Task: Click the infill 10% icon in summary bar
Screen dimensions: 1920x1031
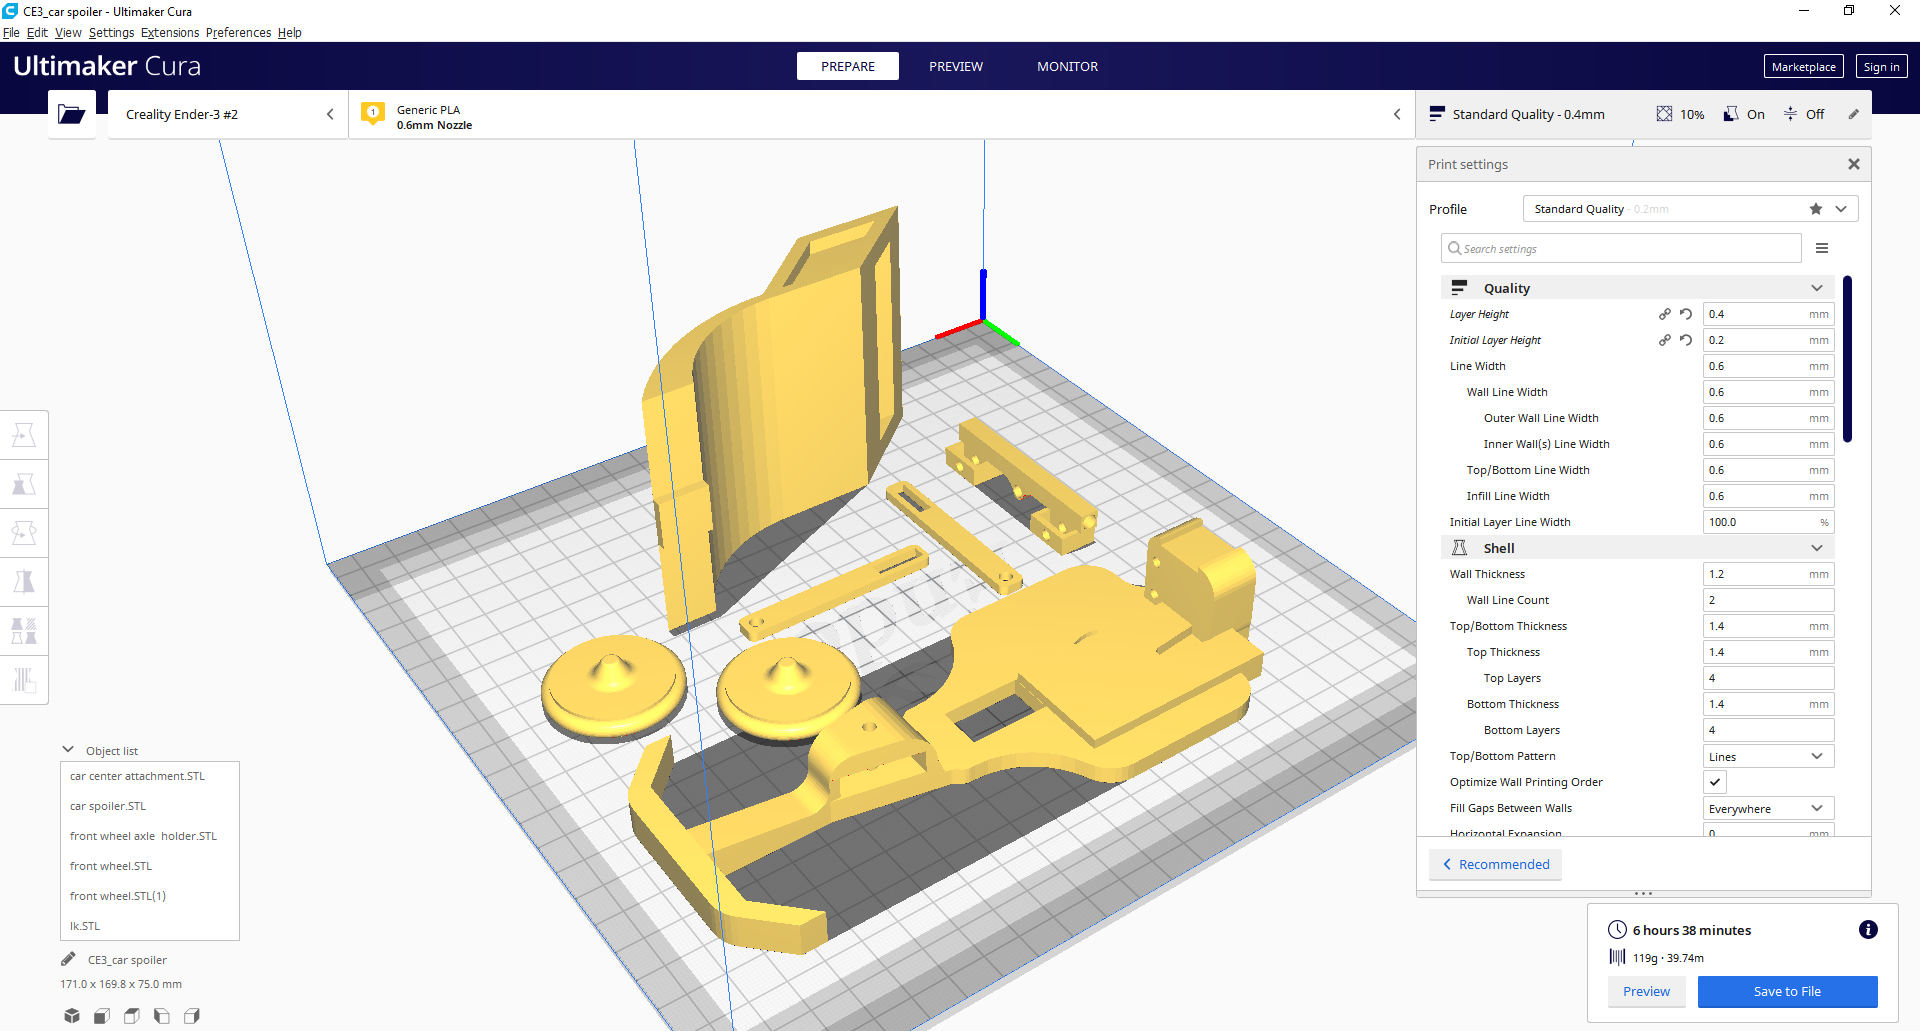Action: pos(1664,114)
